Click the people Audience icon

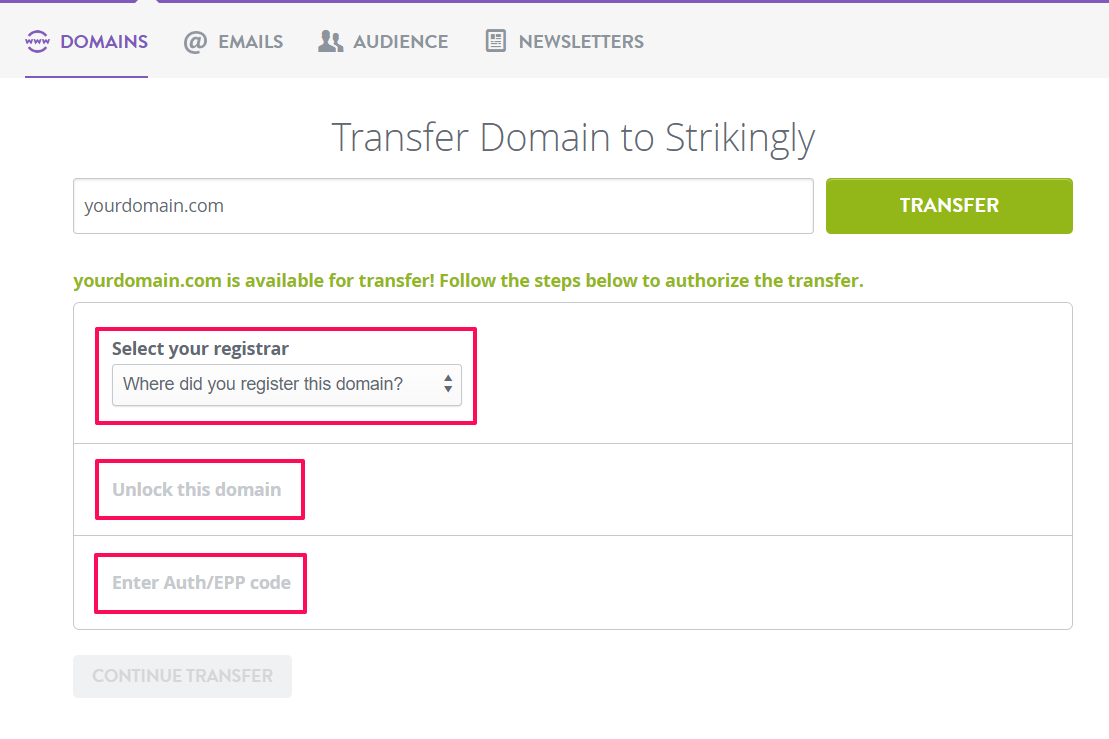pyautogui.click(x=330, y=42)
